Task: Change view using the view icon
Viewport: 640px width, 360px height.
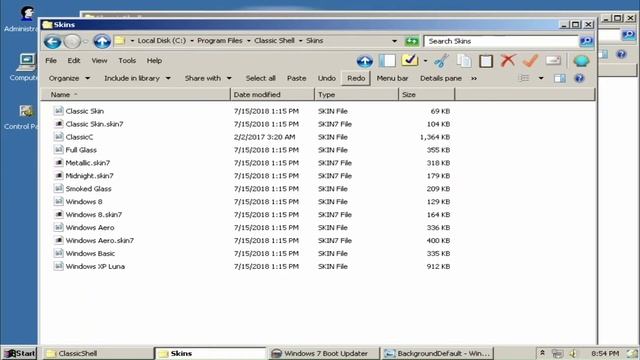Action: click(x=524, y=78)
